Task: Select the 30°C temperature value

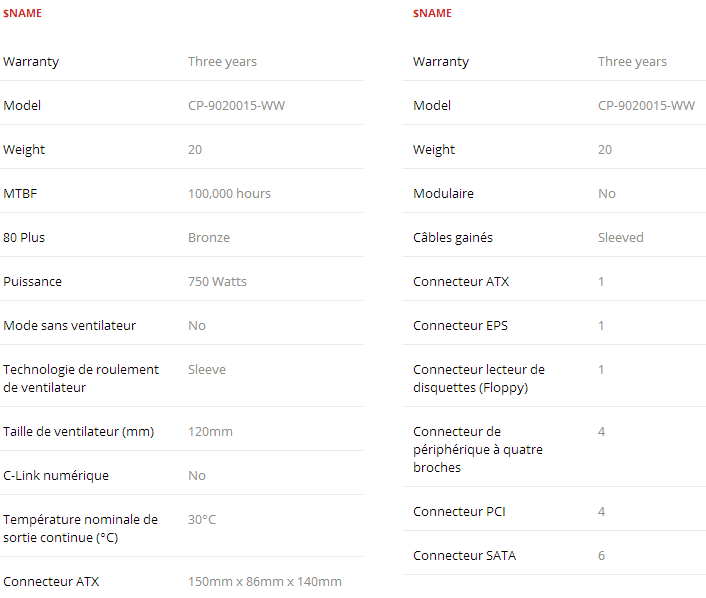Action: pyautogui.click(x=202, y=520)
